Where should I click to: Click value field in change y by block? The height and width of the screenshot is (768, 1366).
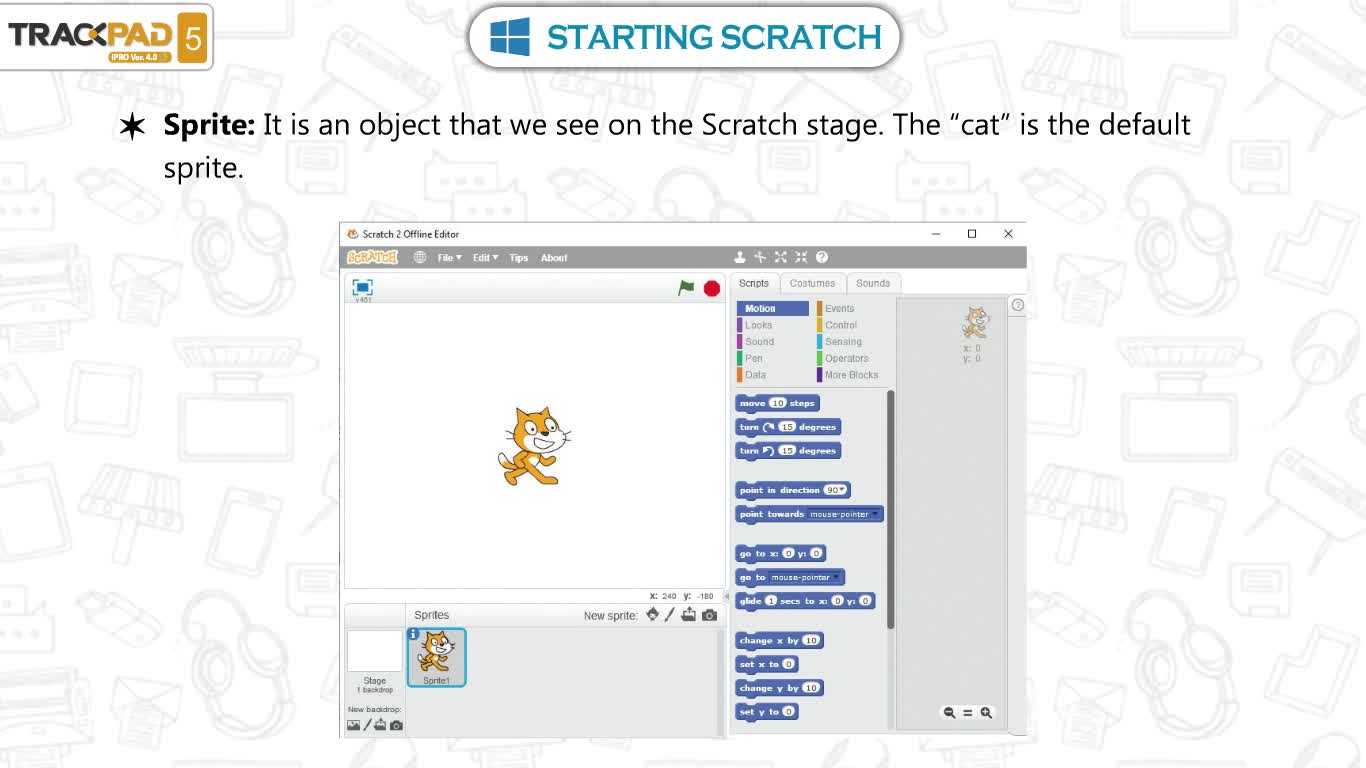pyautogui.click(x=811, y=688)
